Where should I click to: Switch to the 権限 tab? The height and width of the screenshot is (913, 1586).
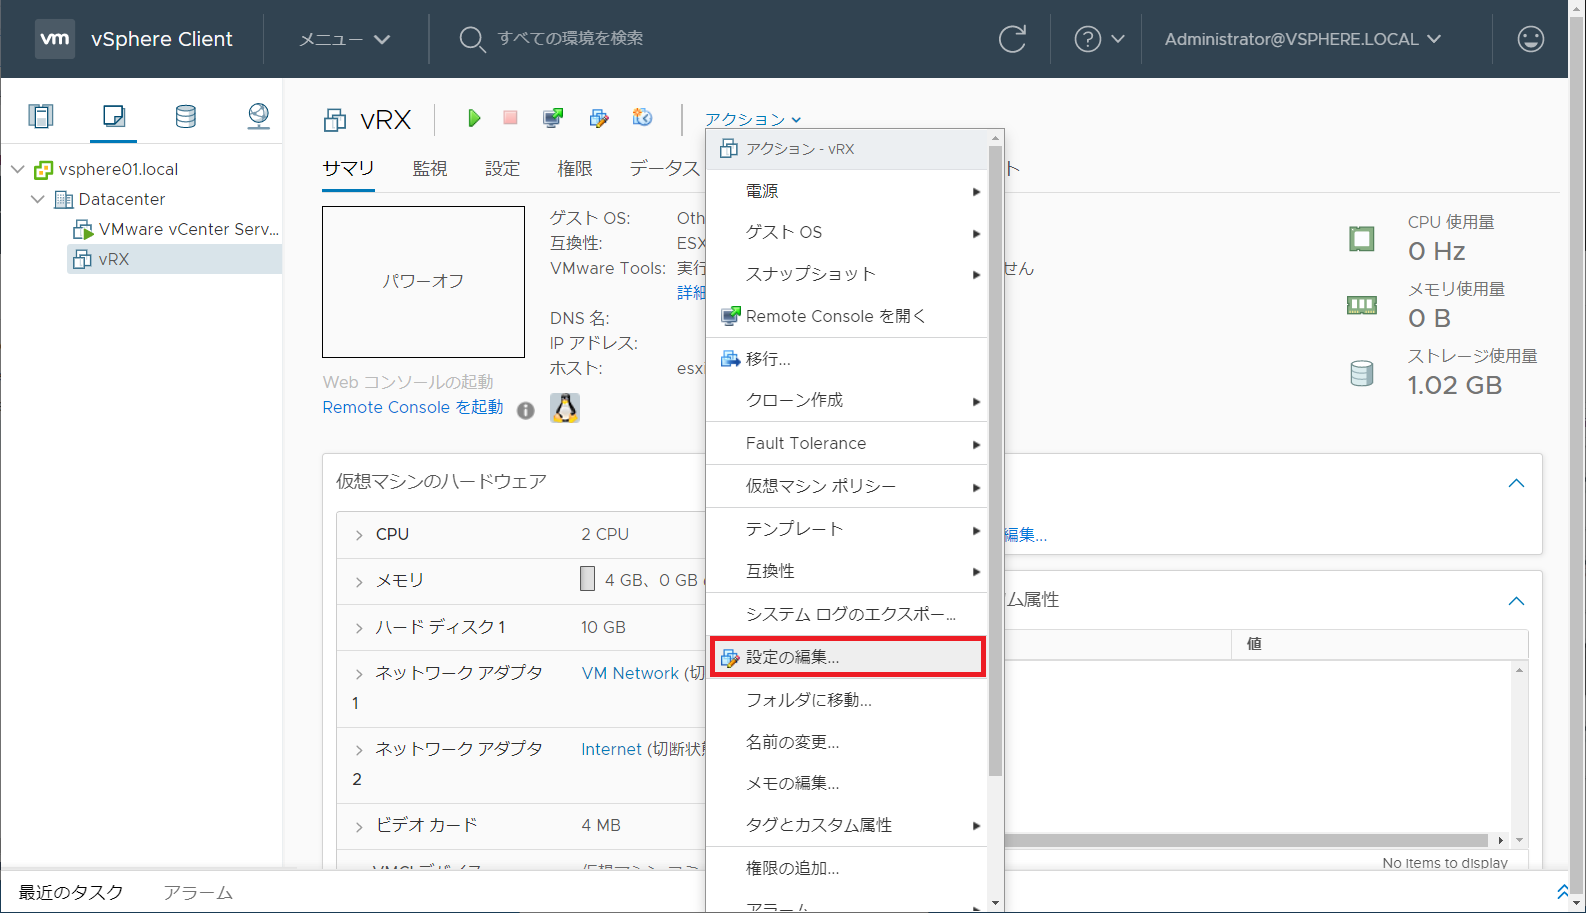(574, 168)
